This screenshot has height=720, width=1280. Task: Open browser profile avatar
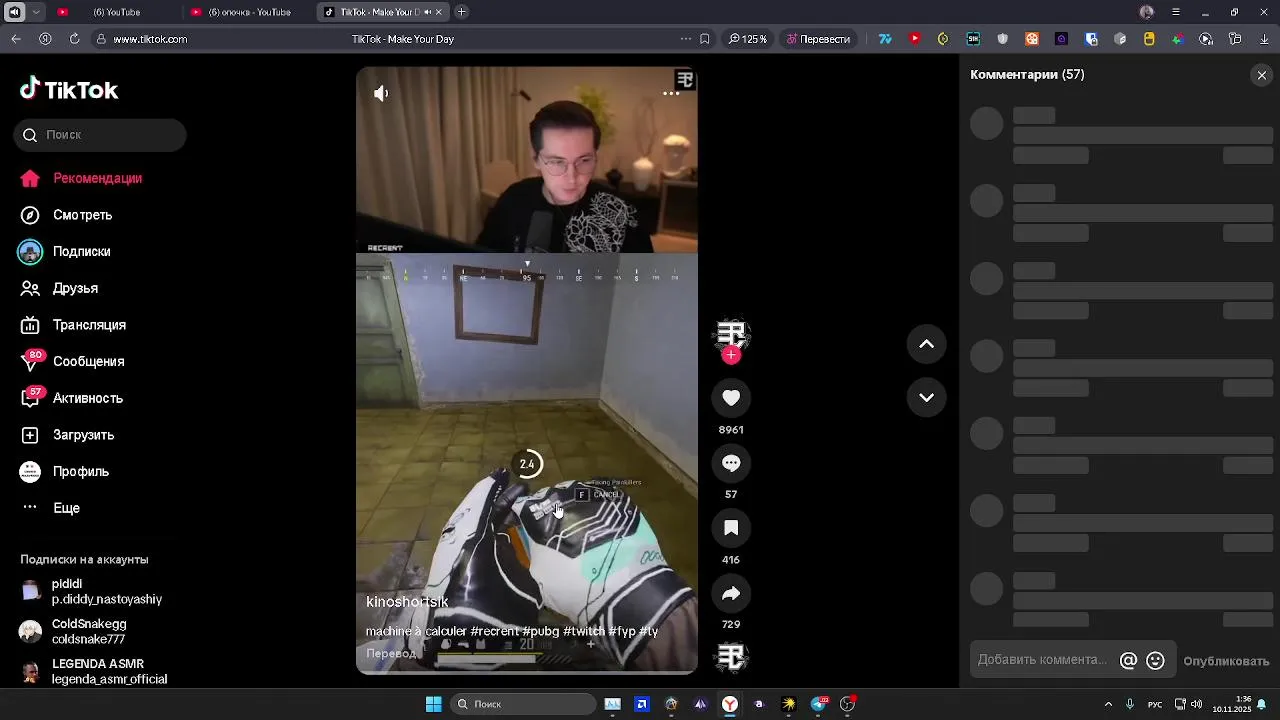(1146, 12)
